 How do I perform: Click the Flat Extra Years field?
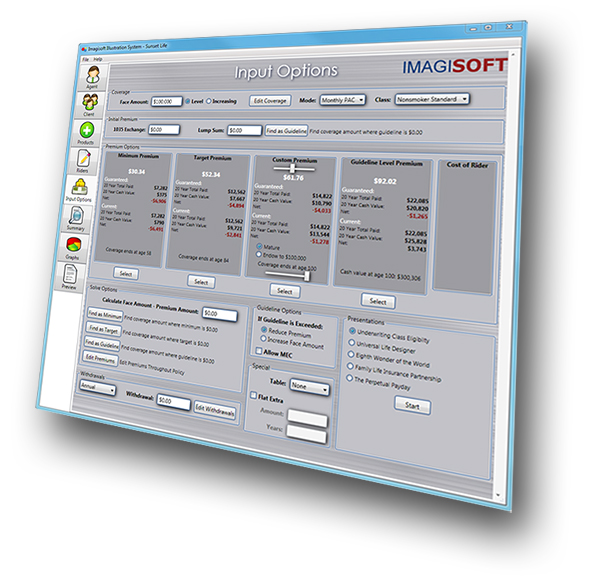[306, 434]
